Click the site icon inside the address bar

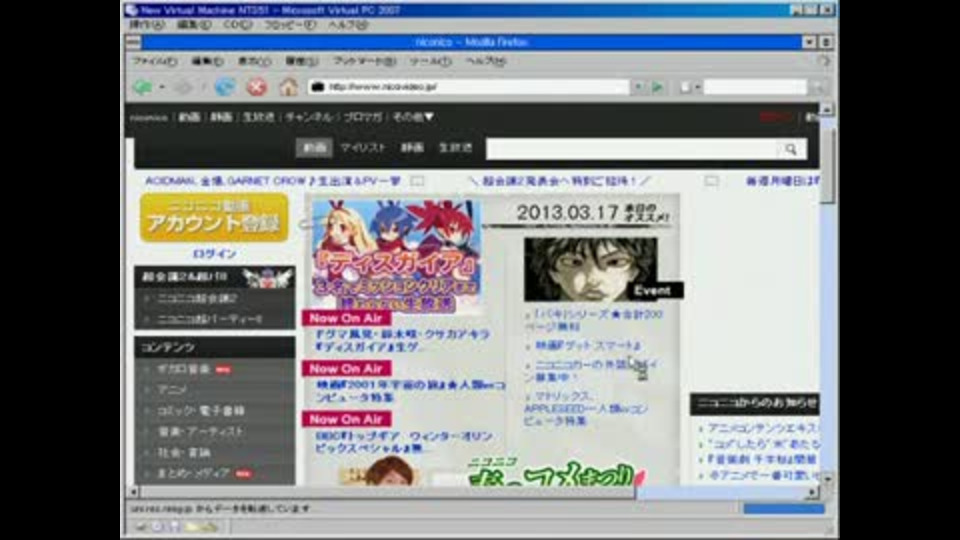click(317, 87)
